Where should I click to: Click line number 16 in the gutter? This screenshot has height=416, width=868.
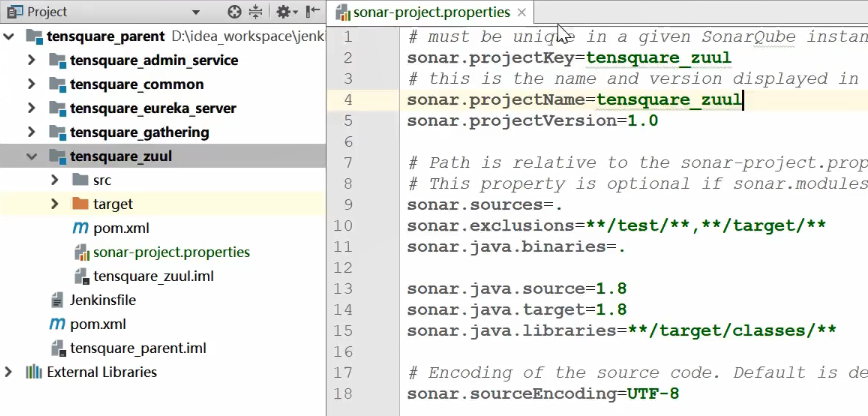pos(343,352)
